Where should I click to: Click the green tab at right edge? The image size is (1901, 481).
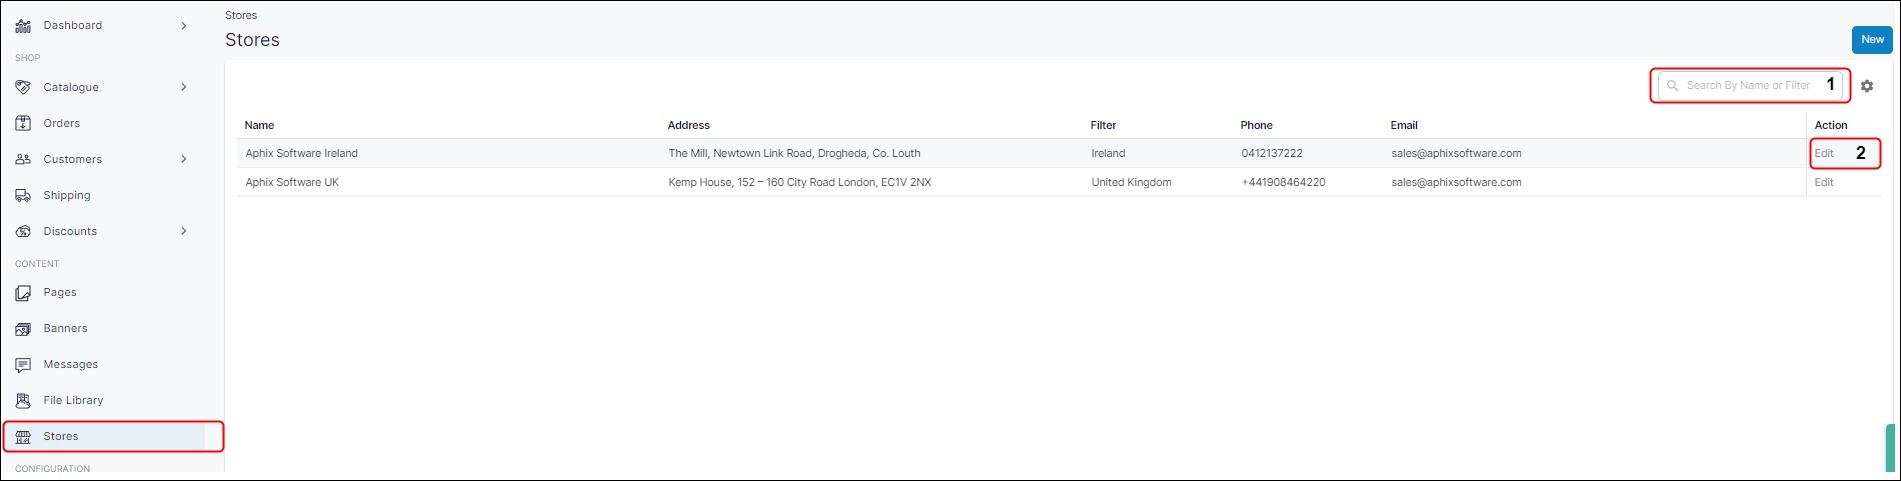(x=1891, y=447)
